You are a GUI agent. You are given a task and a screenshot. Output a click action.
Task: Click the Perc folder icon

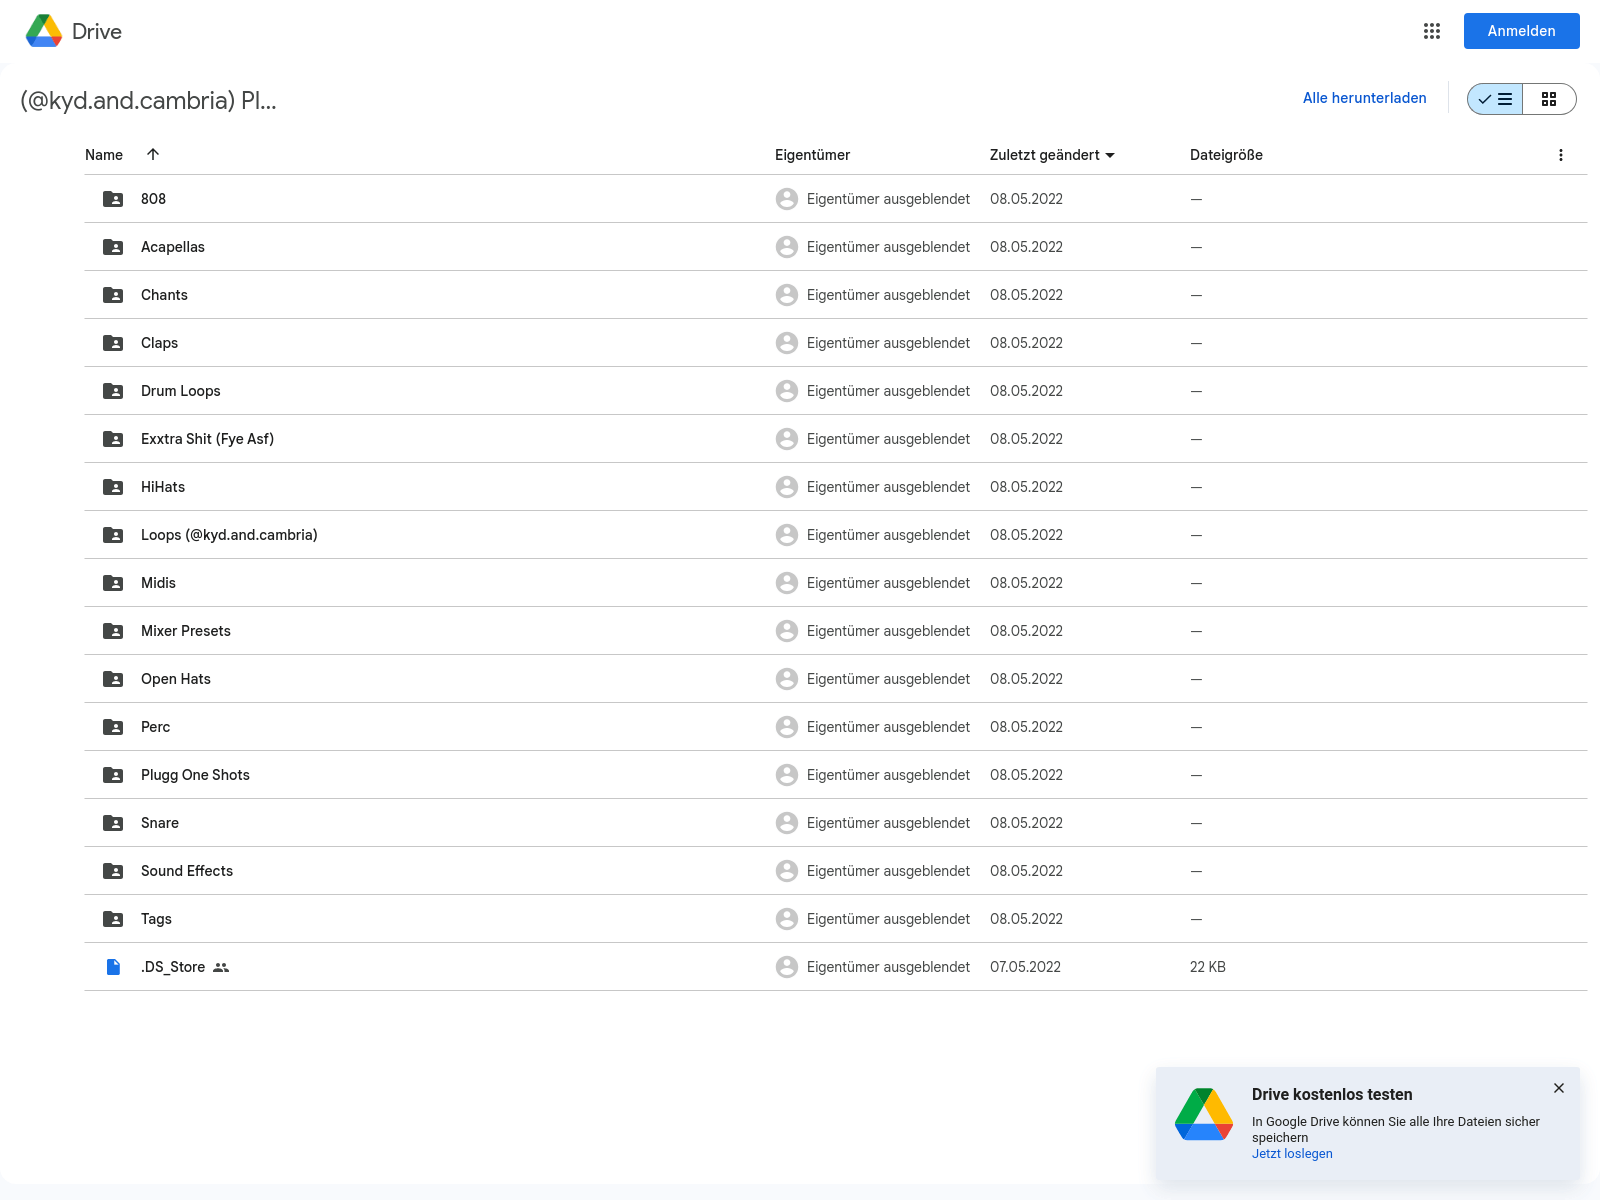[113, 727]
